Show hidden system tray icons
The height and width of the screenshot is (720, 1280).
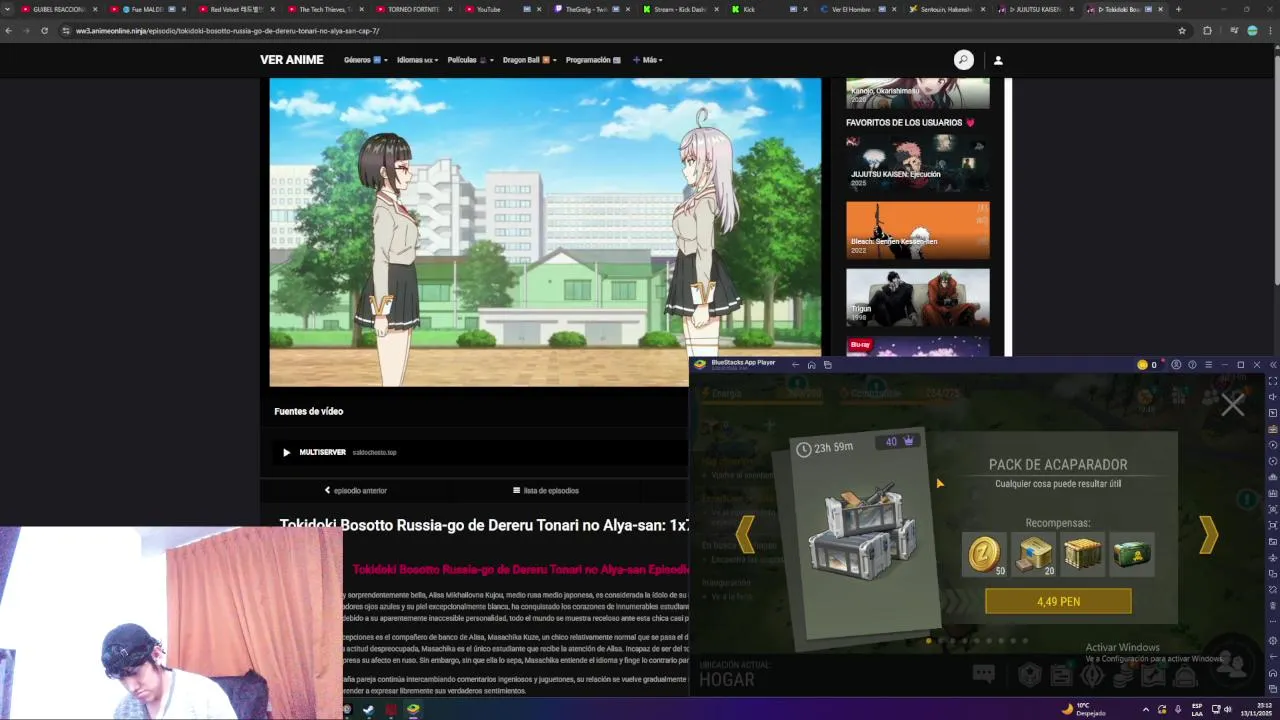(x=1145, y=710)
